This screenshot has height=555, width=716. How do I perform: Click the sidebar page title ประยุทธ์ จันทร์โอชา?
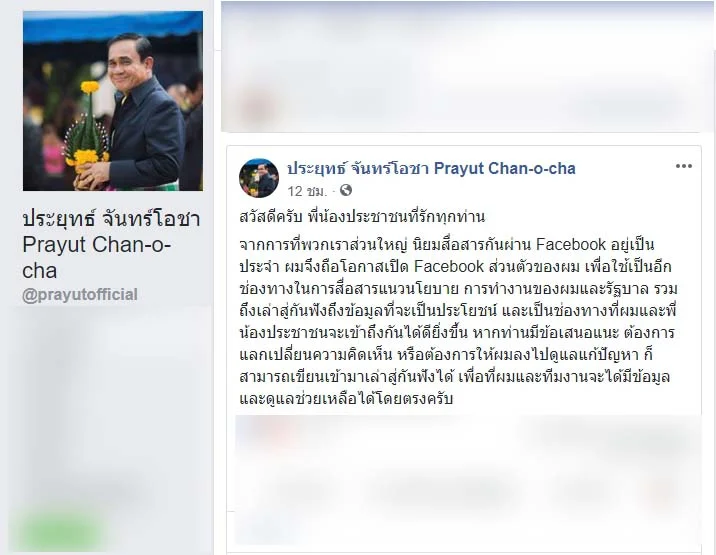tap(111, 218)
